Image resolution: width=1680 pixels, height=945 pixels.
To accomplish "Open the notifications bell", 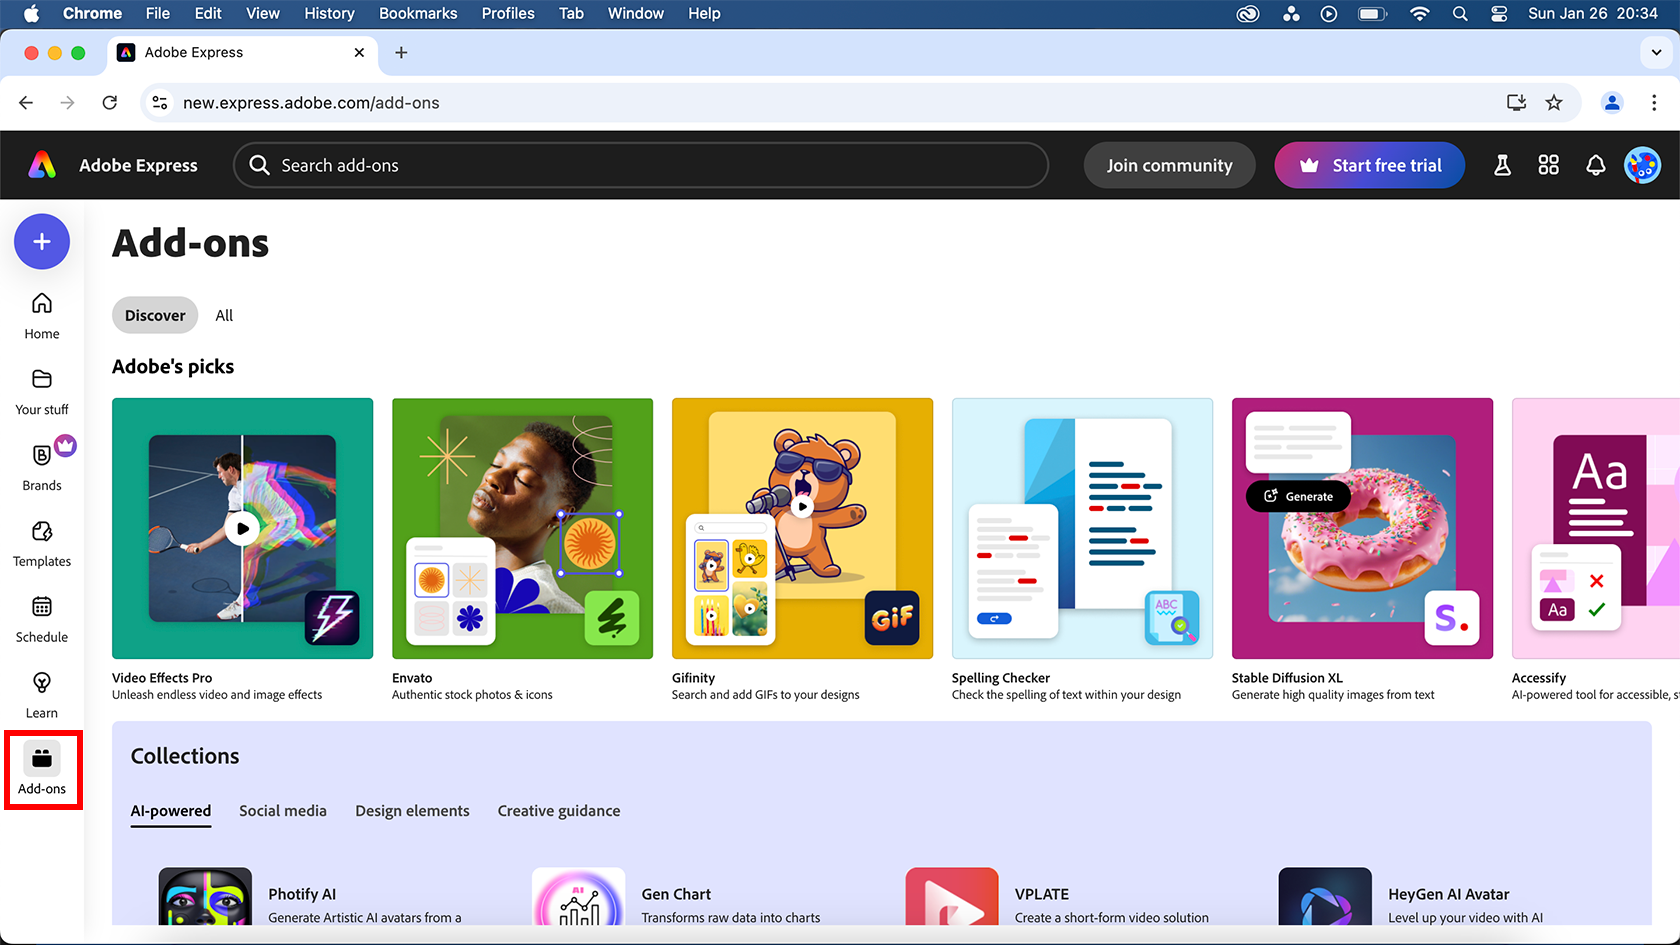I will [x=1595, y=165].
